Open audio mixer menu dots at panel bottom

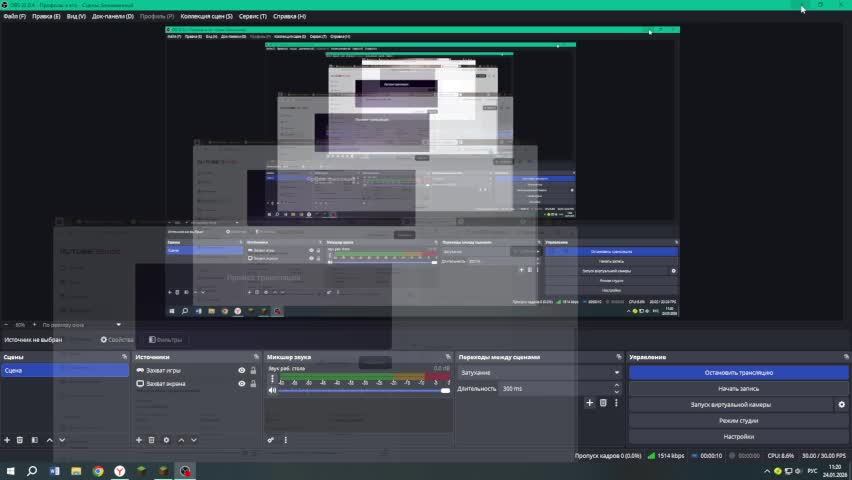pos(285,440)
